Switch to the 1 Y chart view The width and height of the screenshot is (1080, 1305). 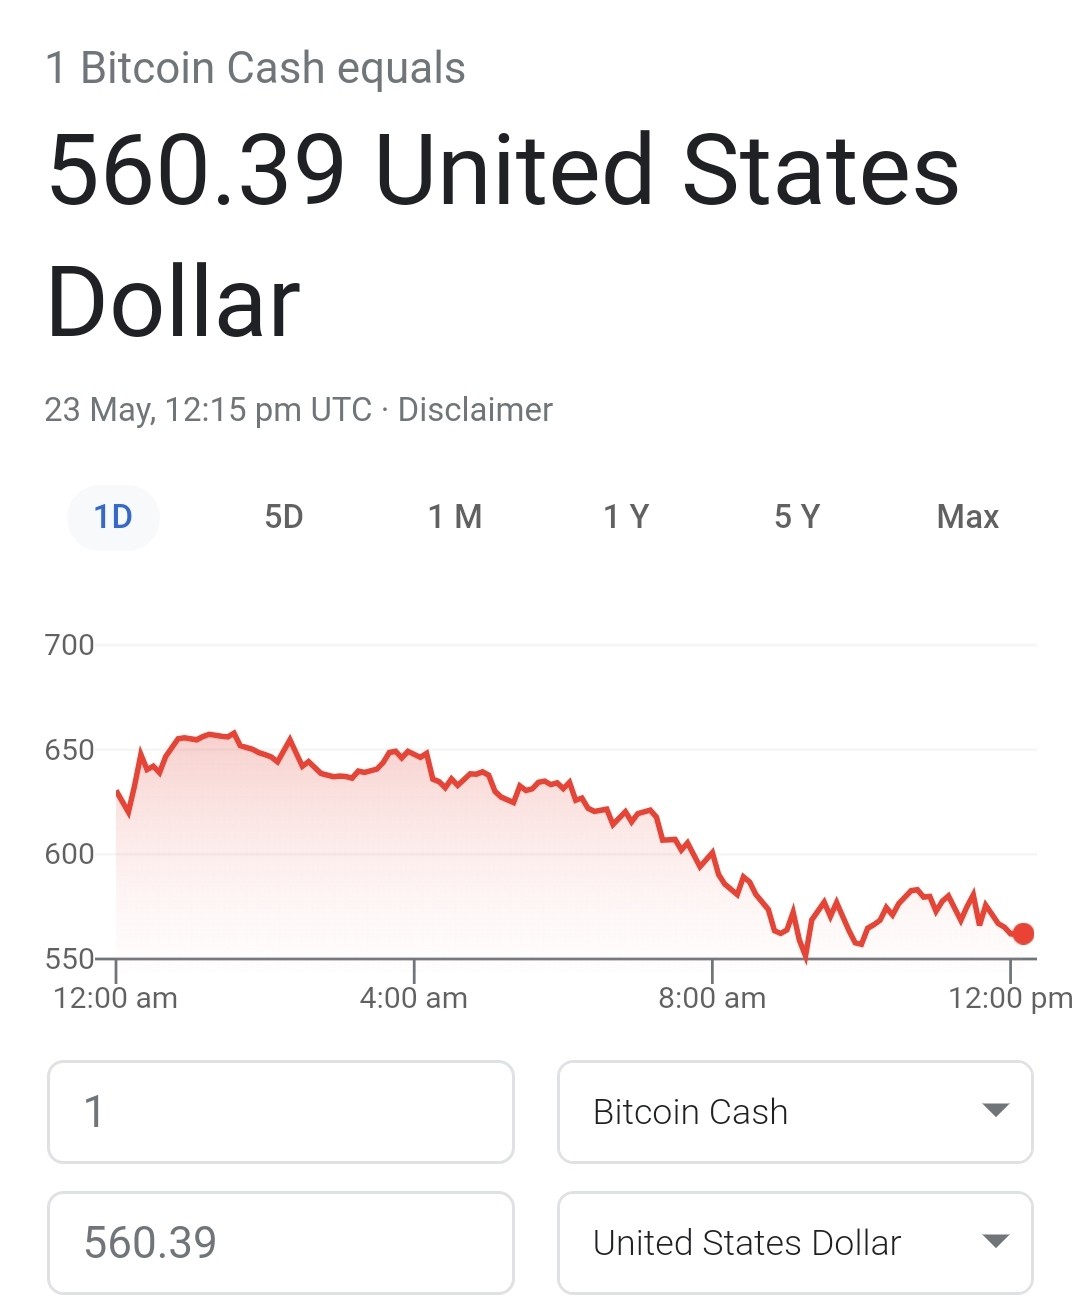[626, 517]
